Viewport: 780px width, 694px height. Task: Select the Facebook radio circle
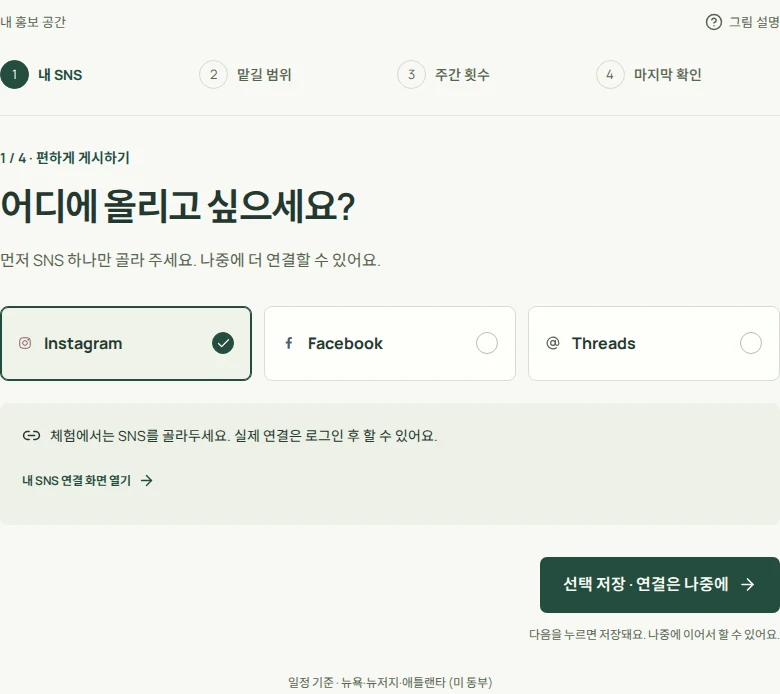(x=487, y=343)
